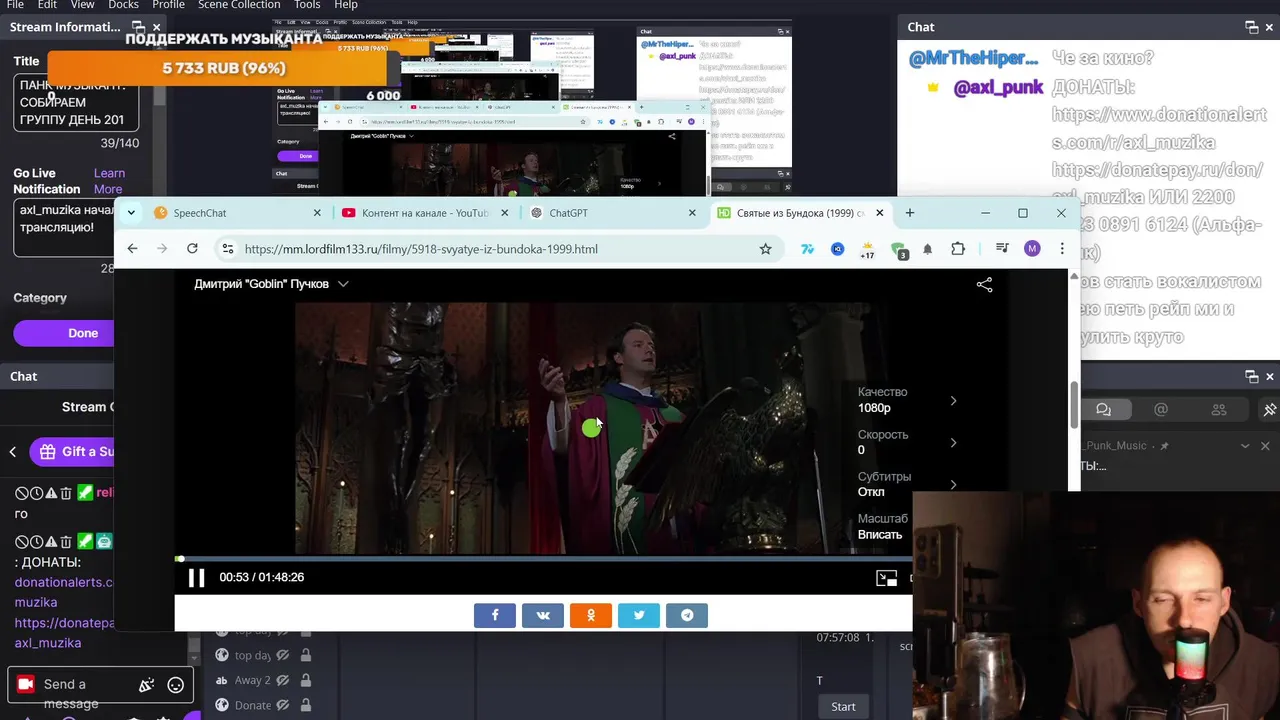Click the Go Live Notification text field
The height and width of the screenshot is (720, 1280).
click(x=64, y=228)
